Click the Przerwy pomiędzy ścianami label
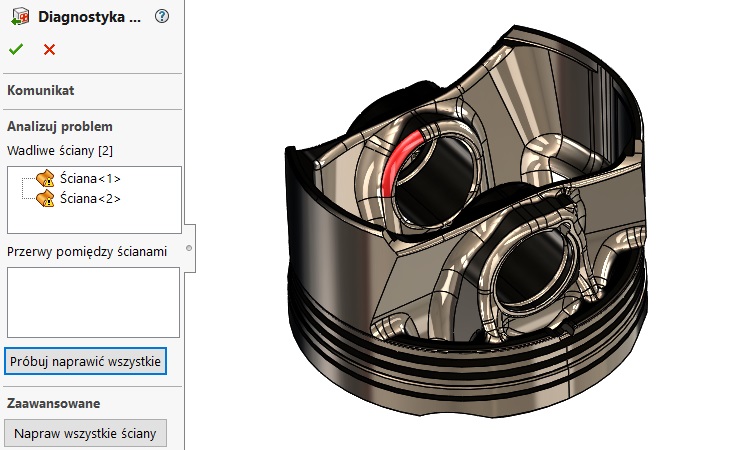The height and width of the screenshot is (450, 755). click(87, 252)
